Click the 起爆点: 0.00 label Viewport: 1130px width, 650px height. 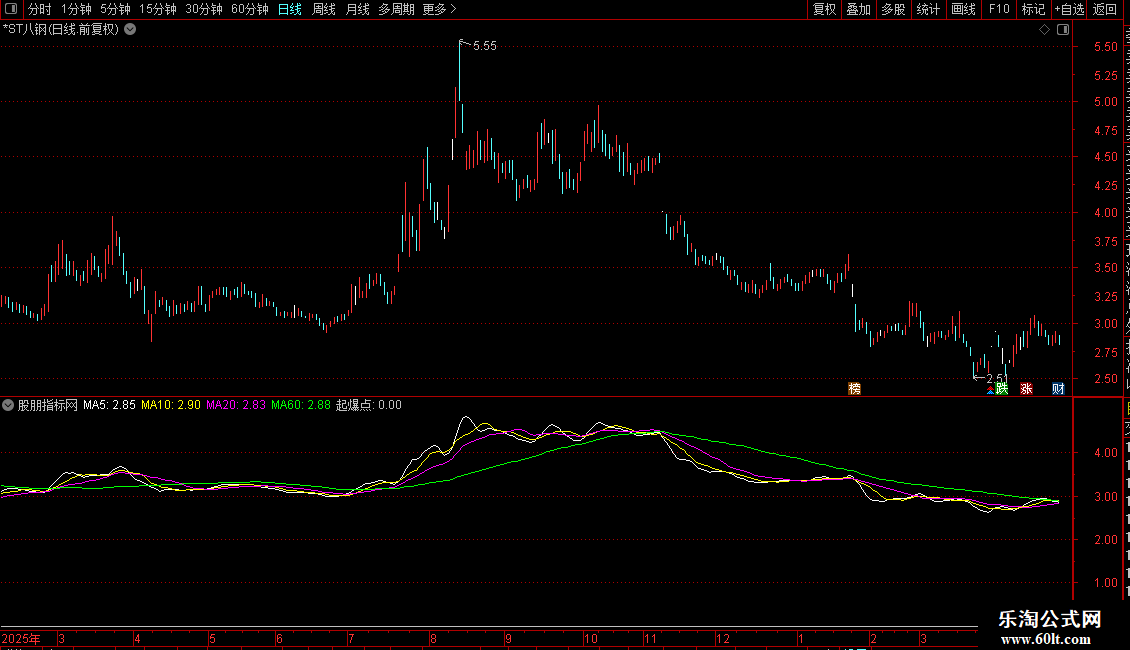[369, 405]
